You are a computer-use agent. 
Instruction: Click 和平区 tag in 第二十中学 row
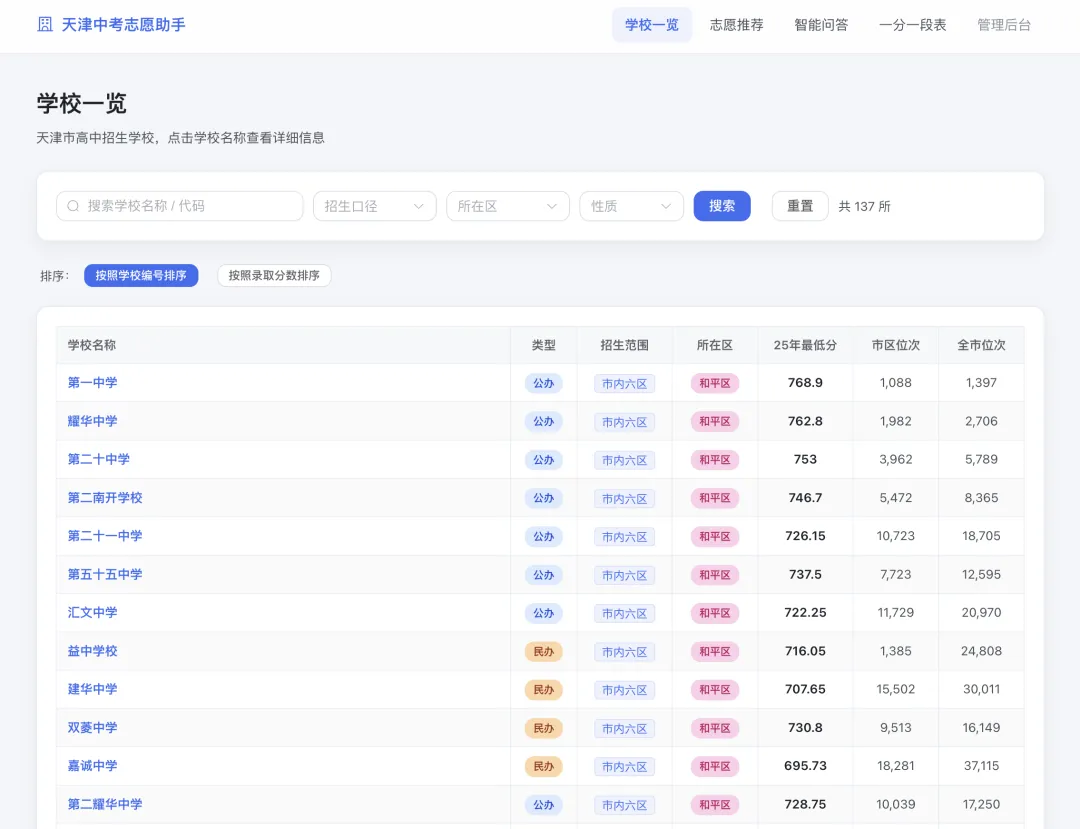pyautogui.click(x=714, y=460)
